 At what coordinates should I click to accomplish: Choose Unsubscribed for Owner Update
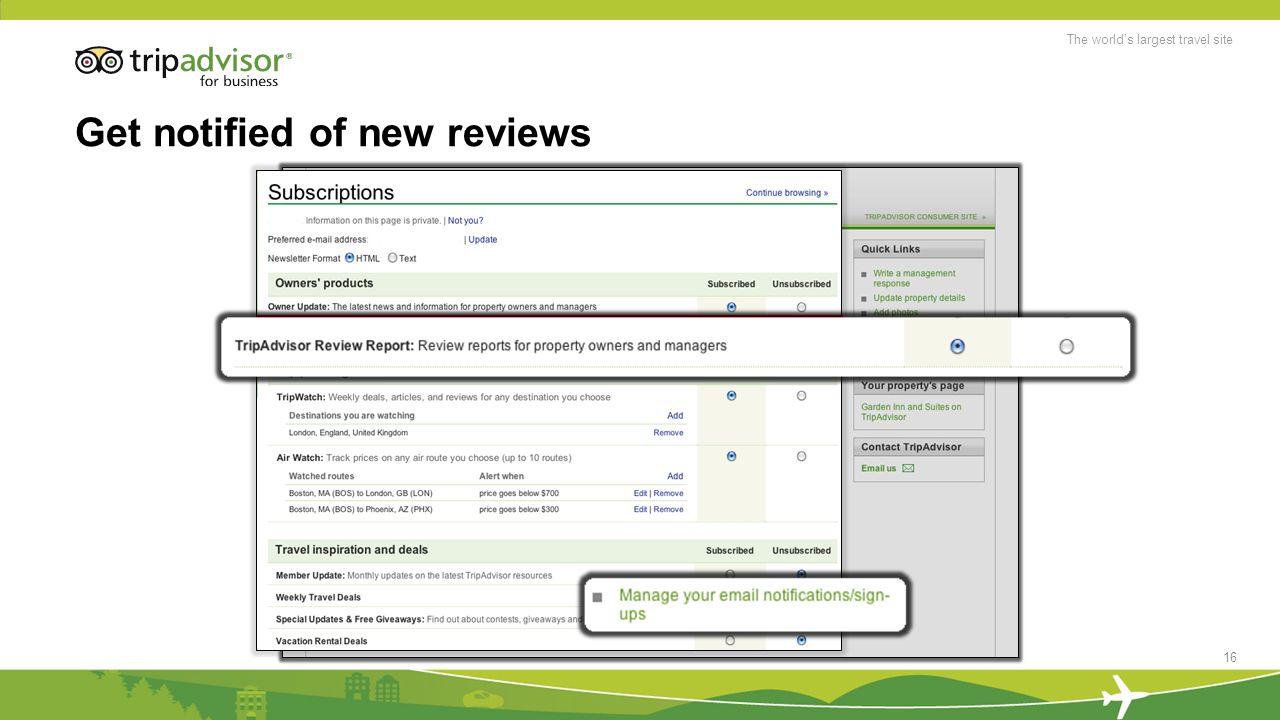click(802, 307)
